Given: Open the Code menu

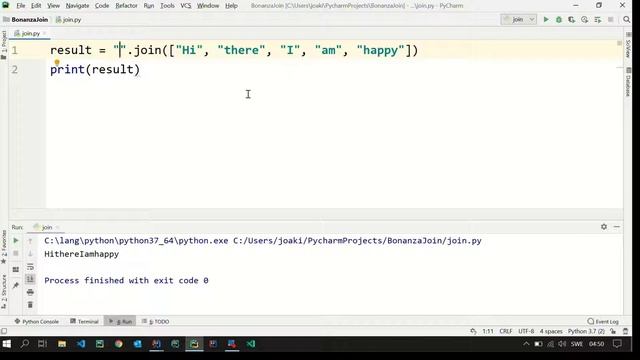Looking at the screenshot, I should click(102, 6).
